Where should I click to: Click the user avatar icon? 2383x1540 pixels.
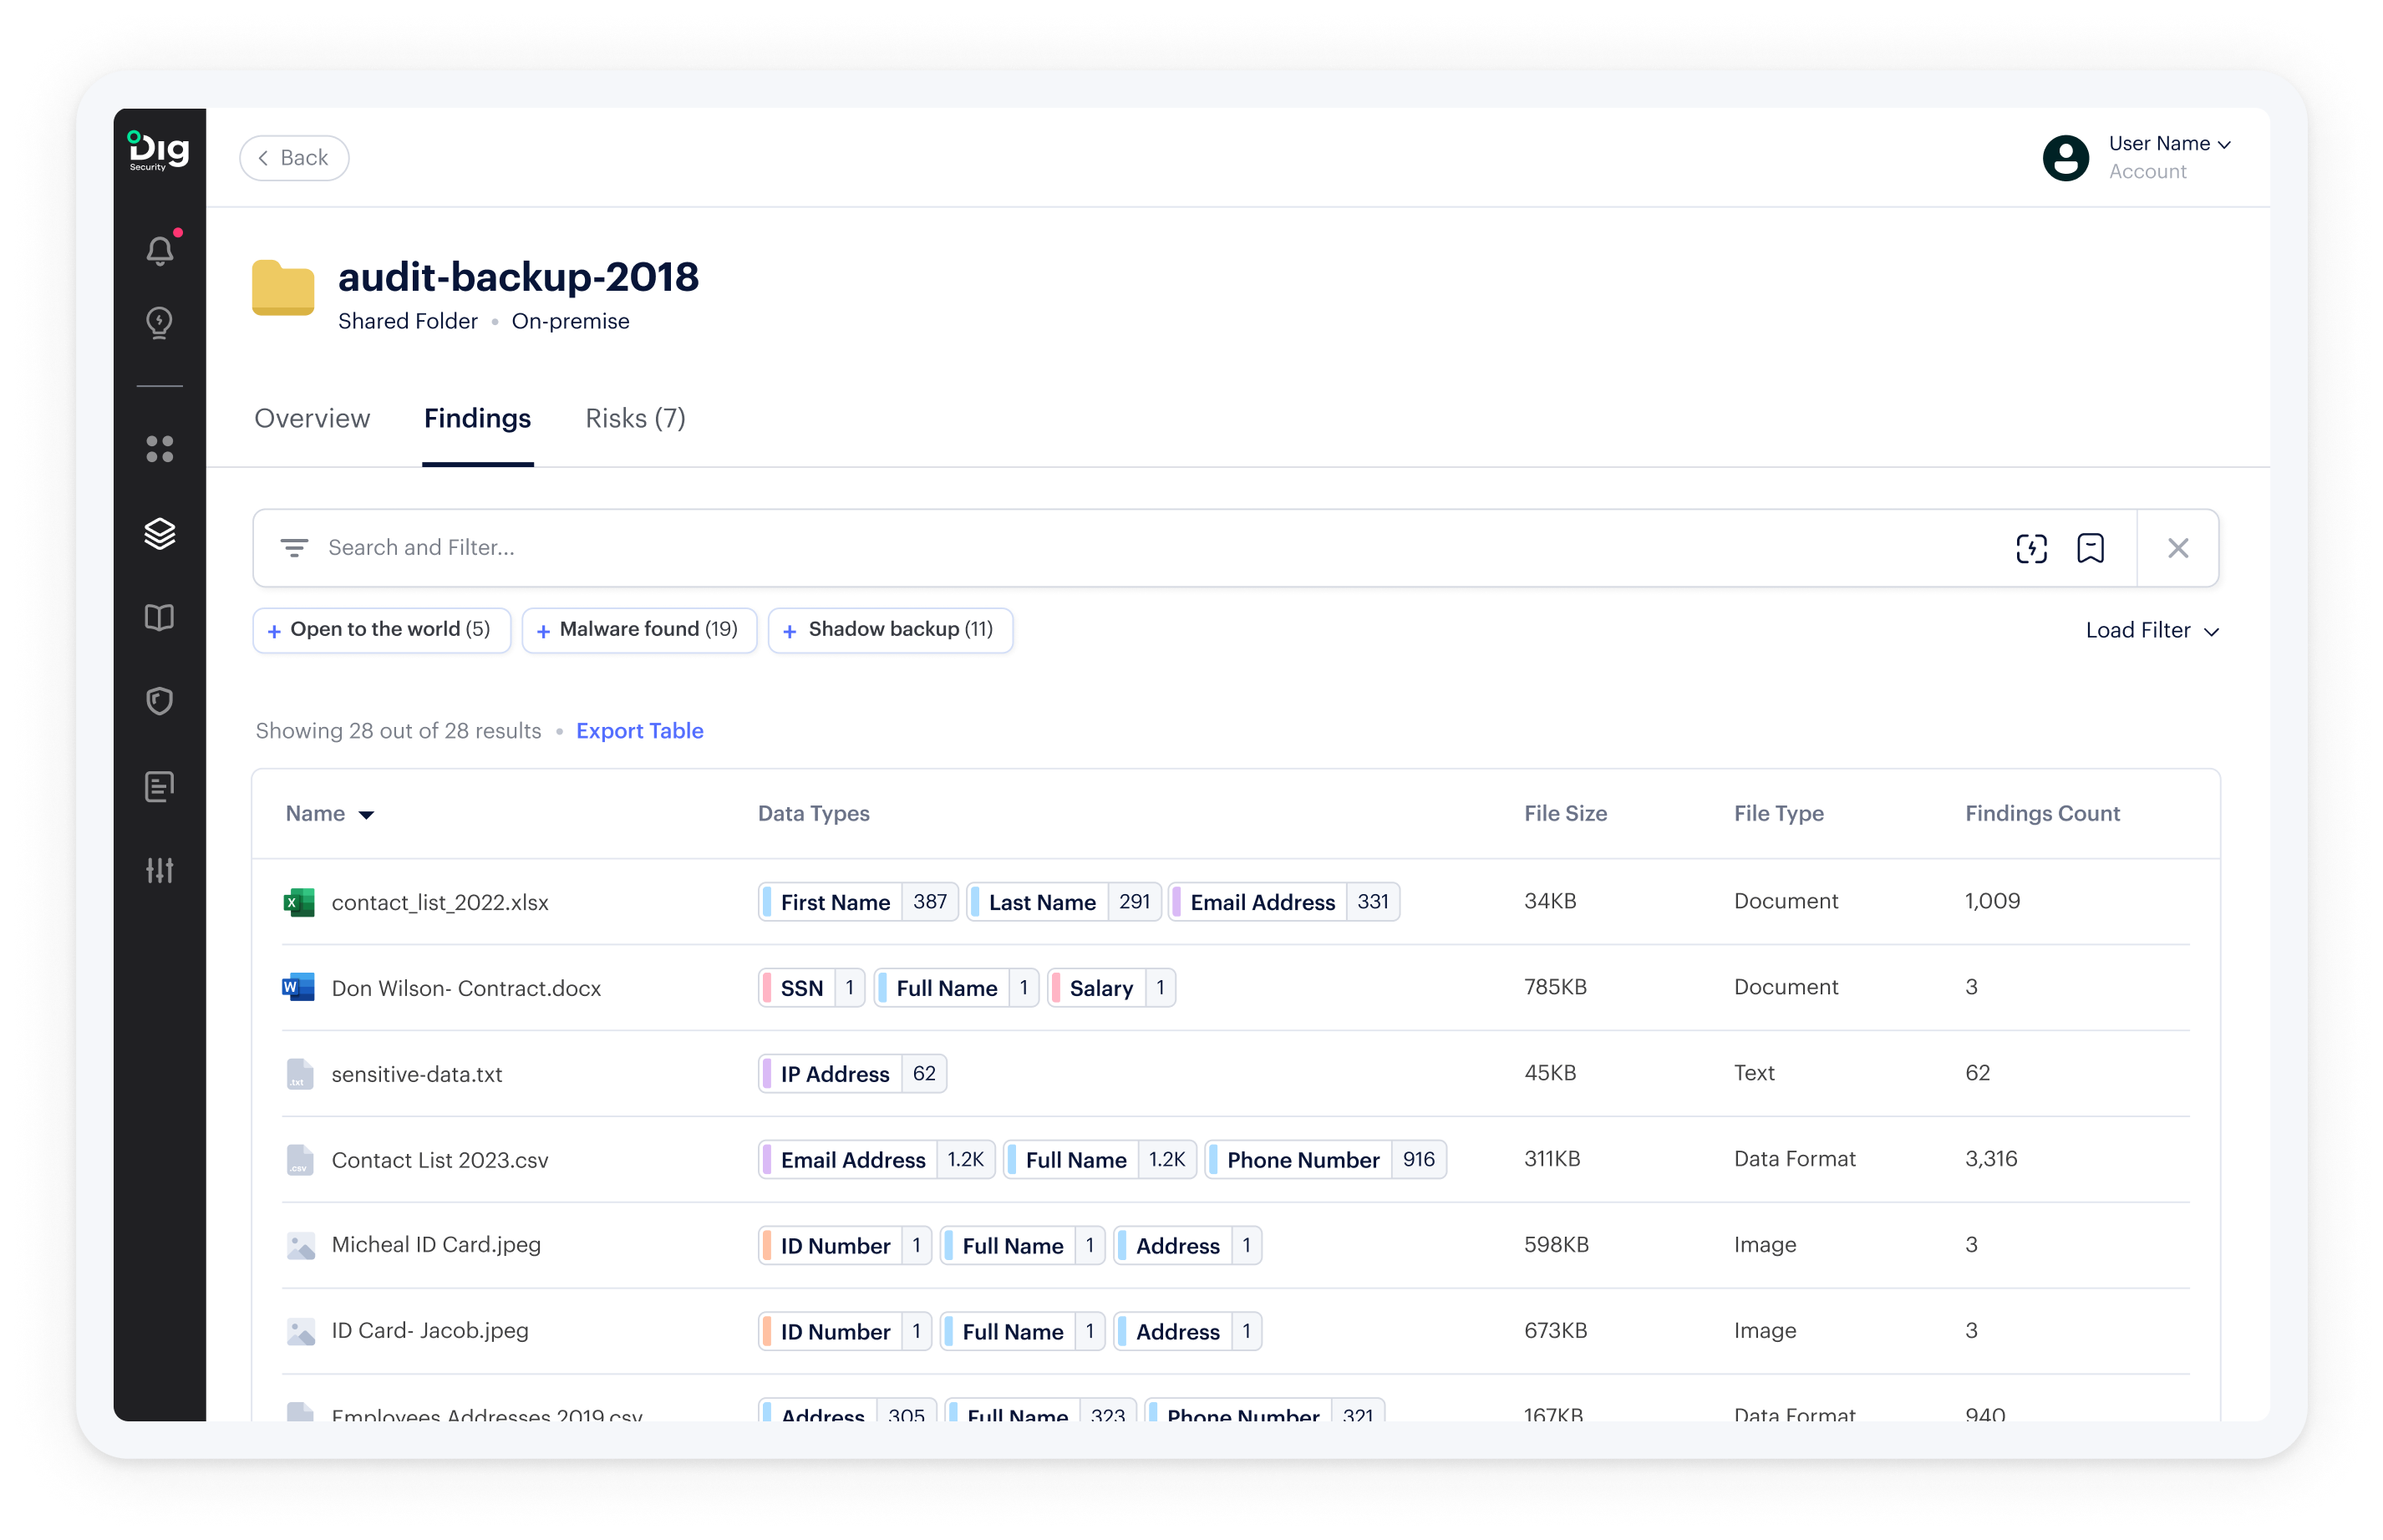coord(2065,158)
